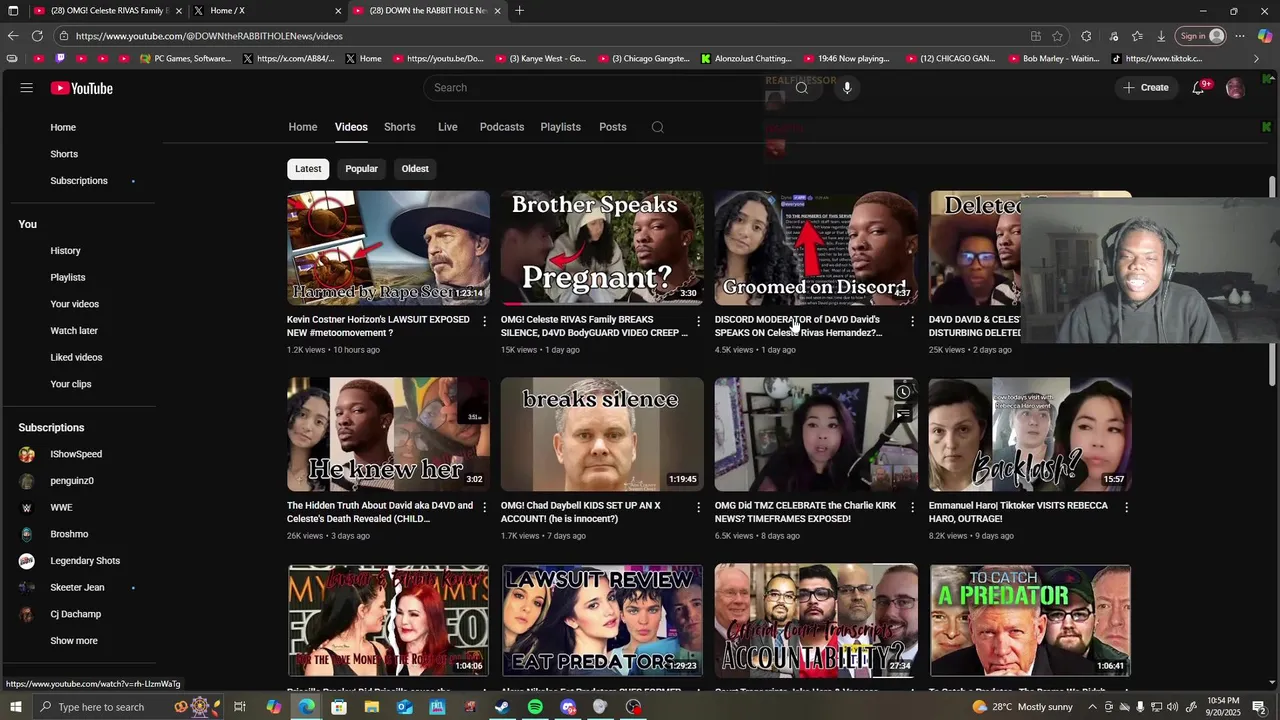Image resolution: width=1280 pixels, height=720 pixels.
Task: Open options menu for TMZ CELEBRATE video
Action: (x=911, y=507)
